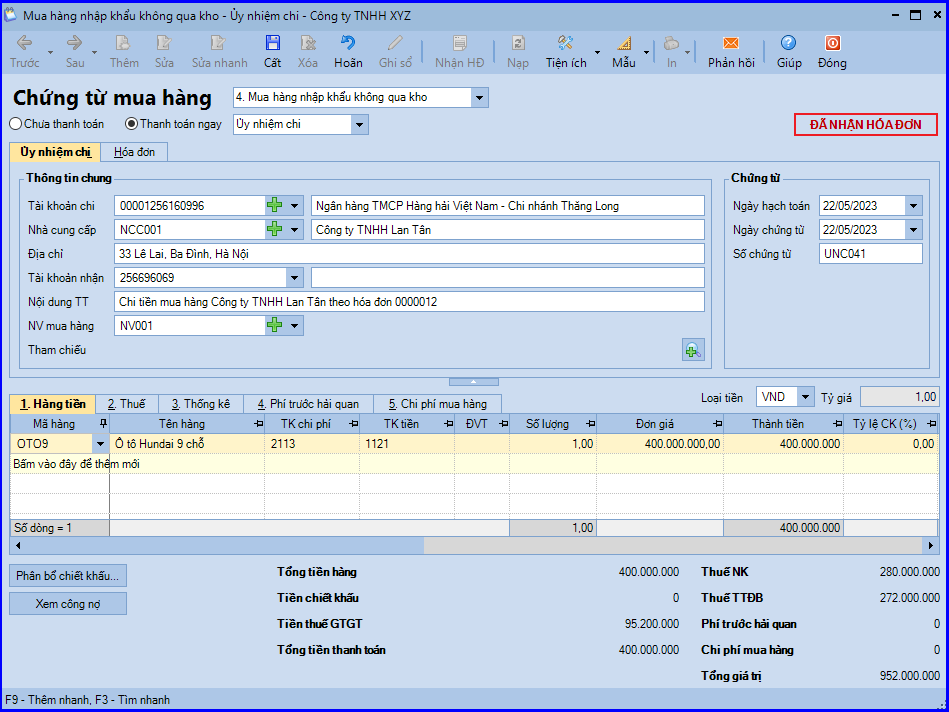Click the Nạp reload icon
Screen dimensions: 949x712
[518, 42]
